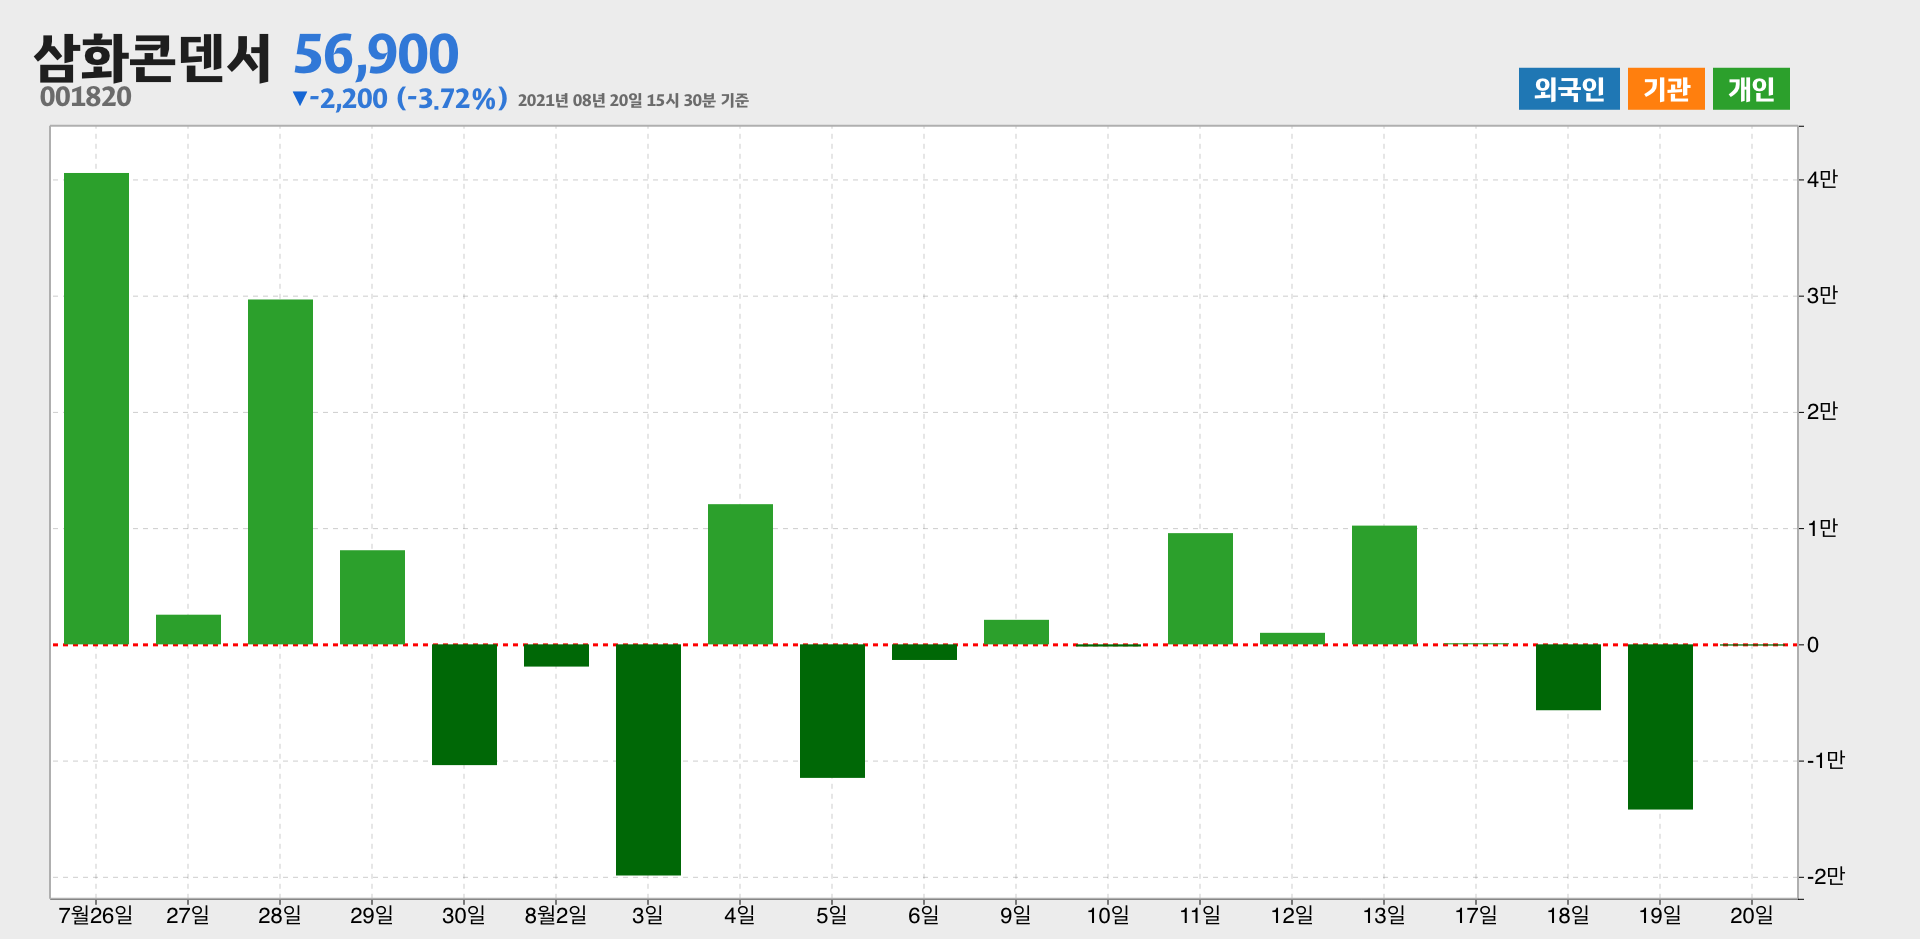The height and width of the screenshot is (939, 1920).
Task: Click the price change -2,200 (-3.72%)
Action: pyautogui.click(x=400, y=98)
